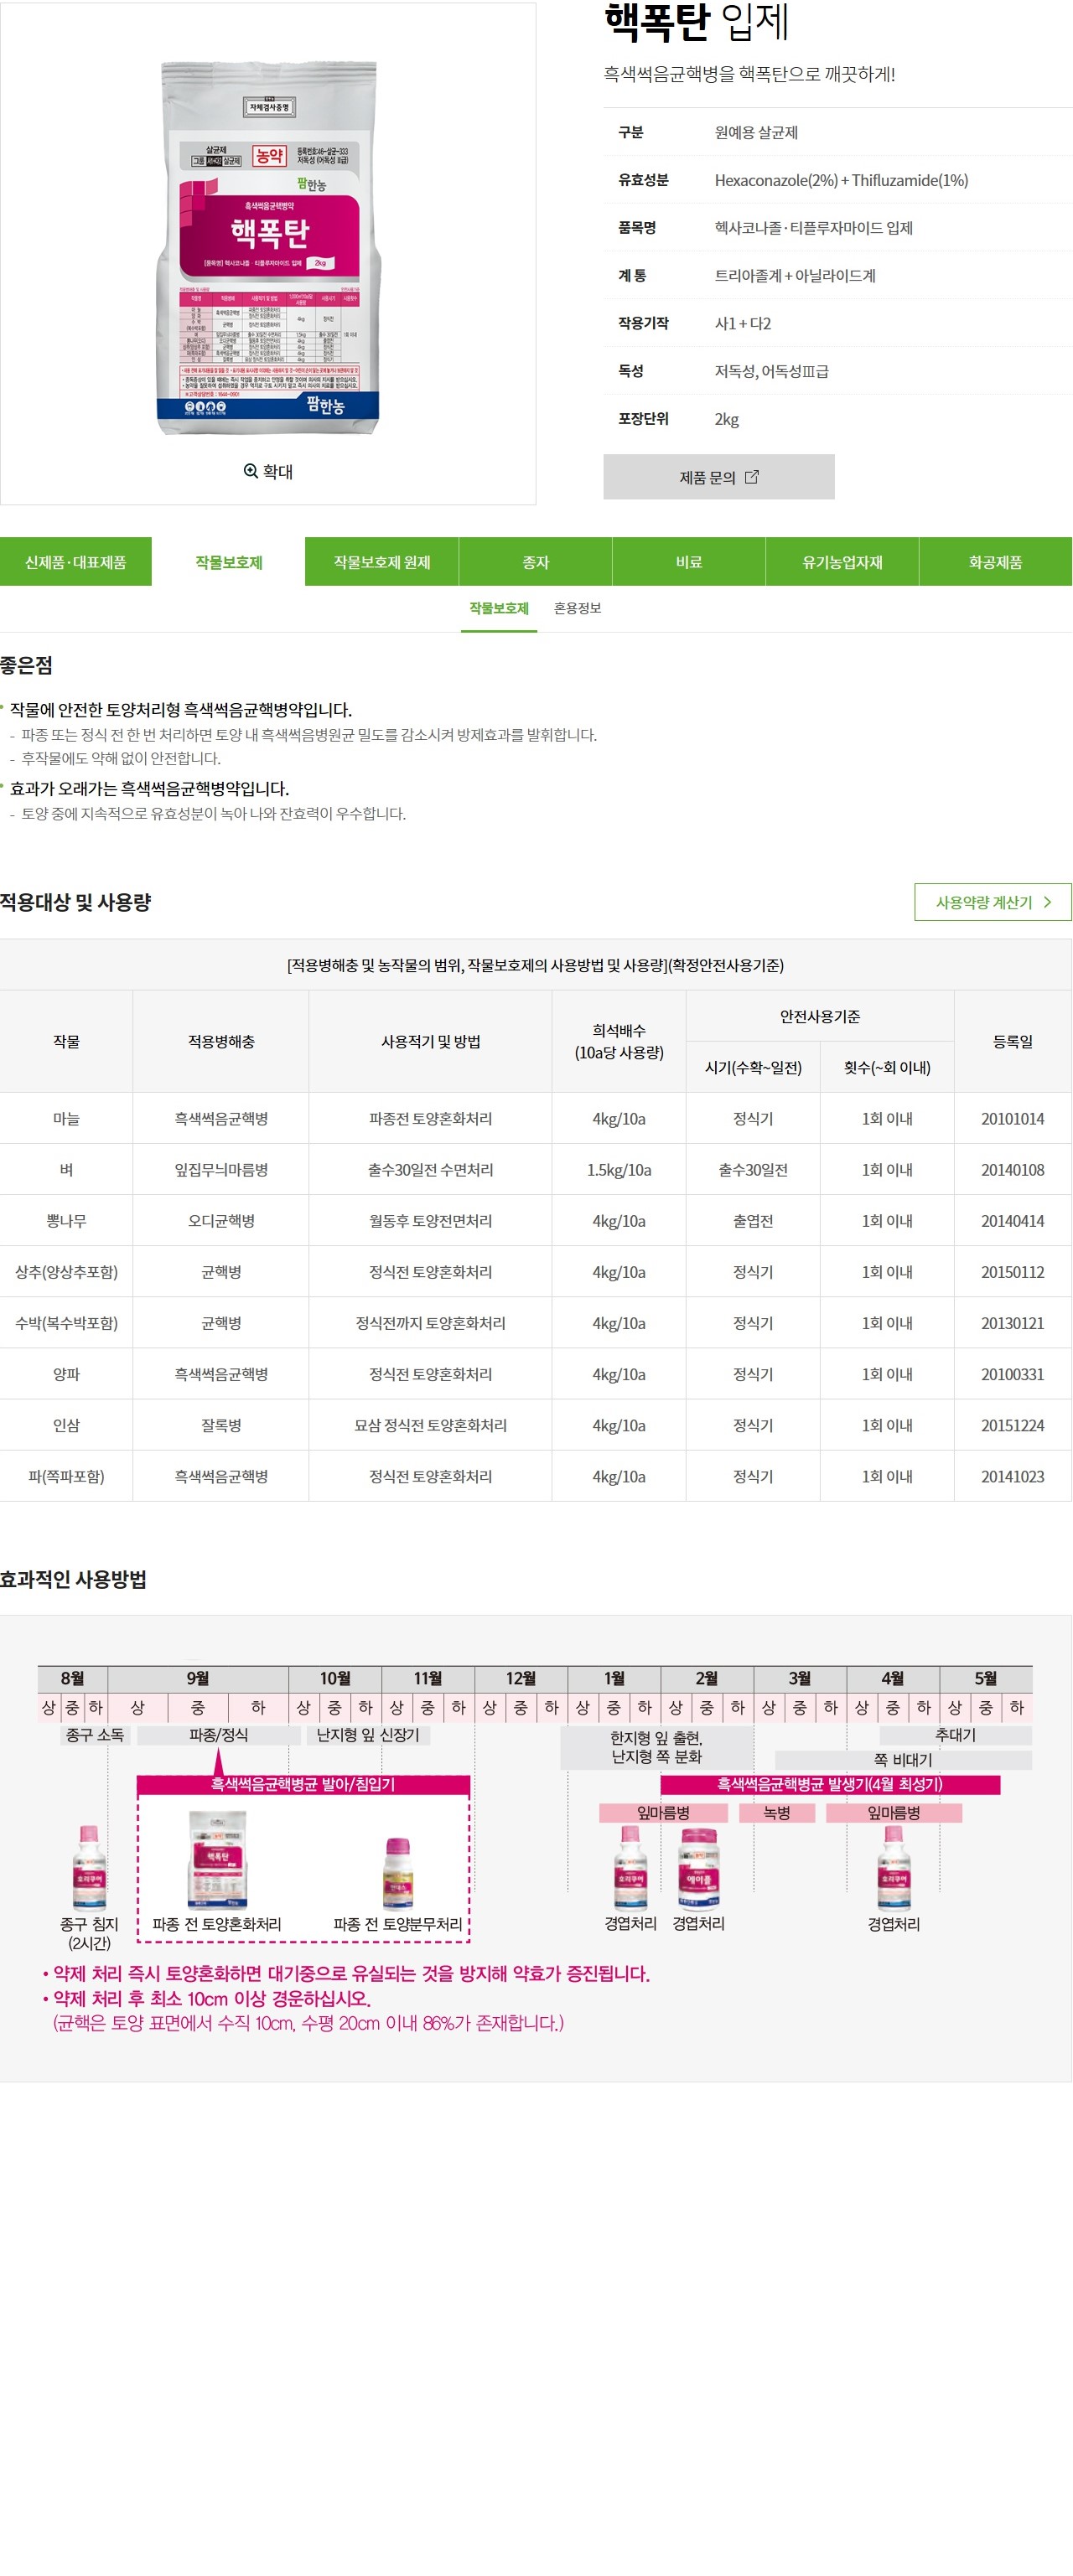This screenshot has width=1073, height=2576.
Task: Select the 신제품·대표제품 tab
Action: pos(76,562)
